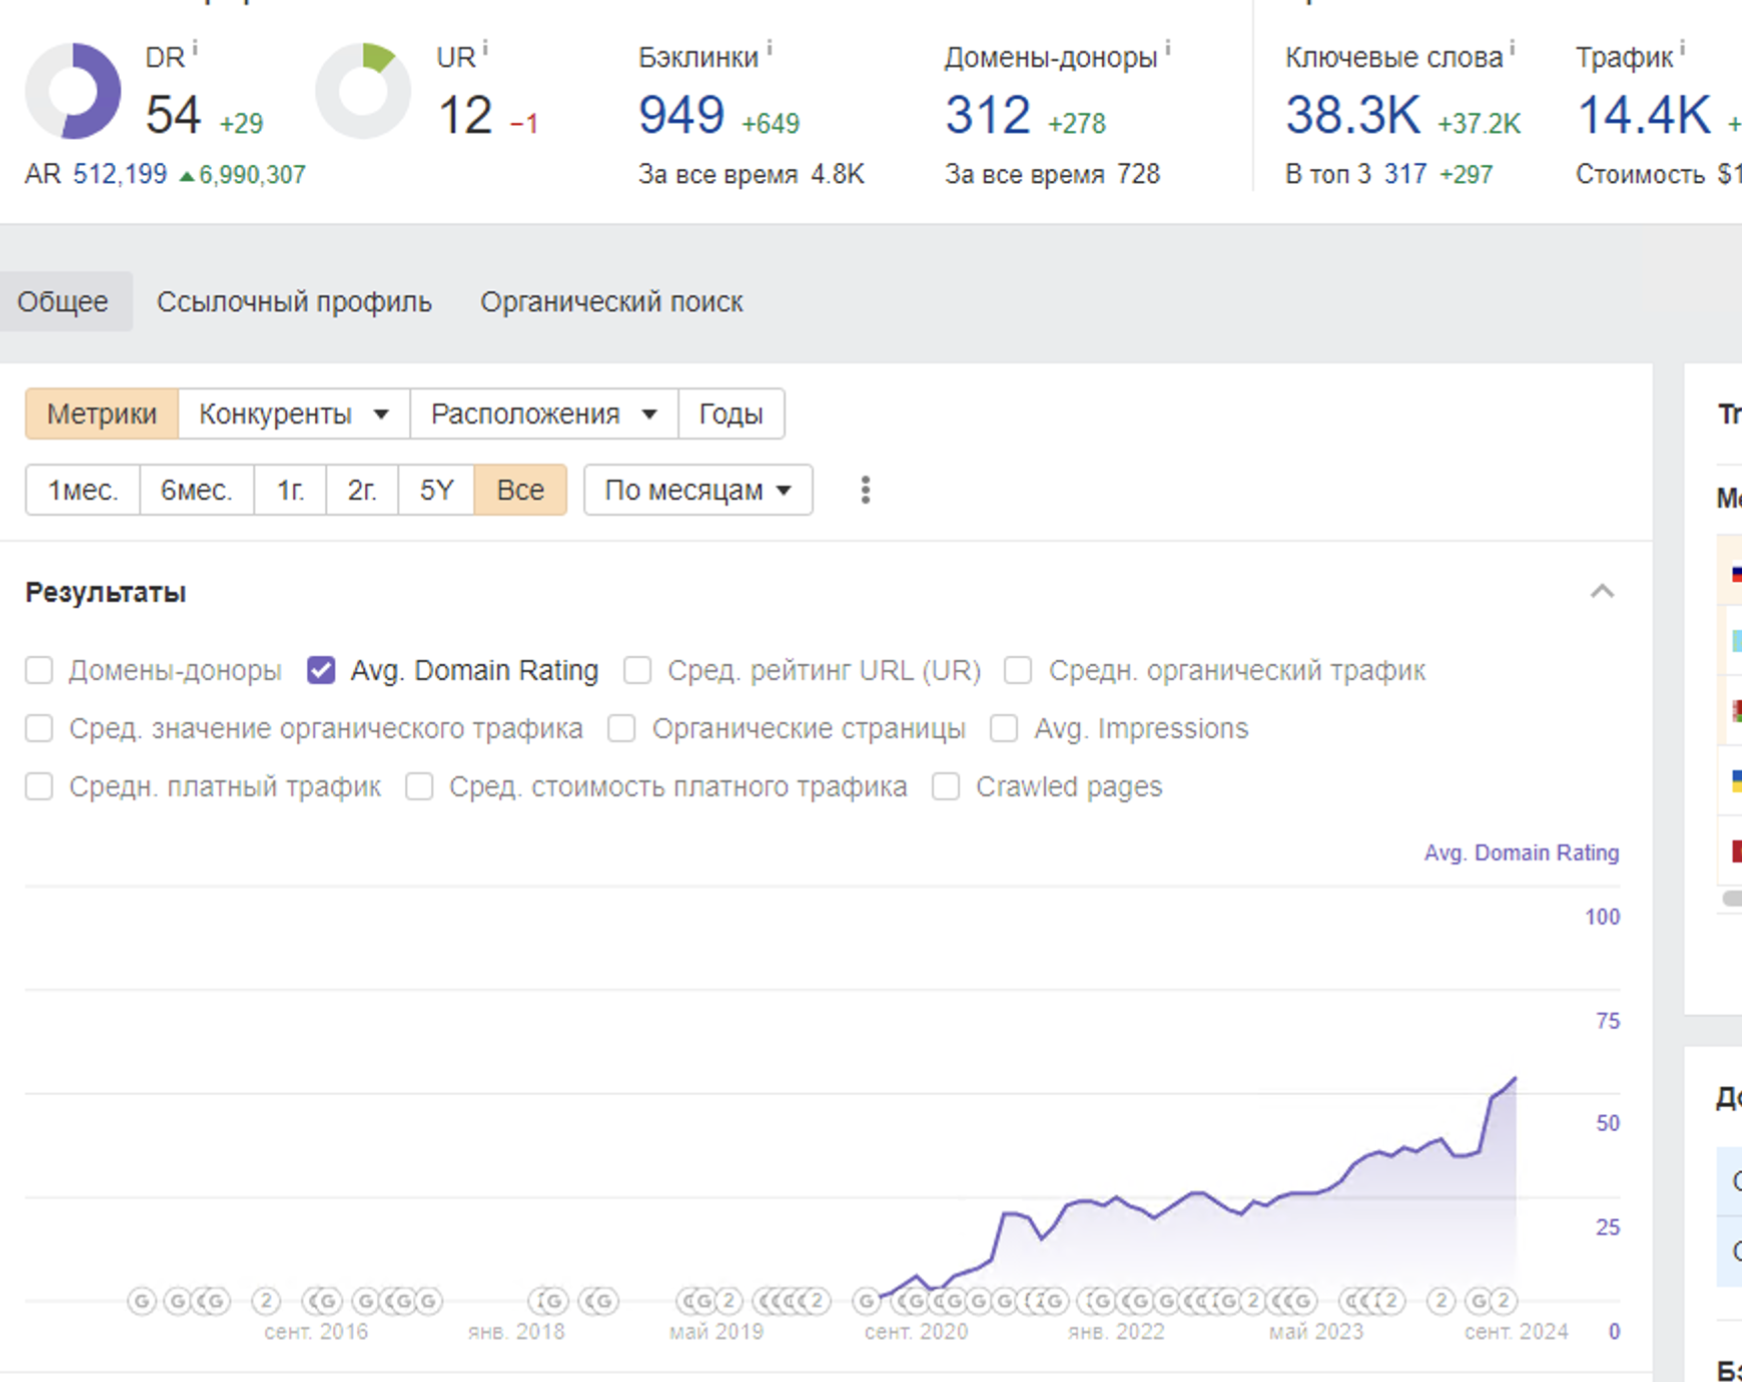Click the info icon next to DR
Viewport: 1742px width, 1382px height.
coord(195,48)
